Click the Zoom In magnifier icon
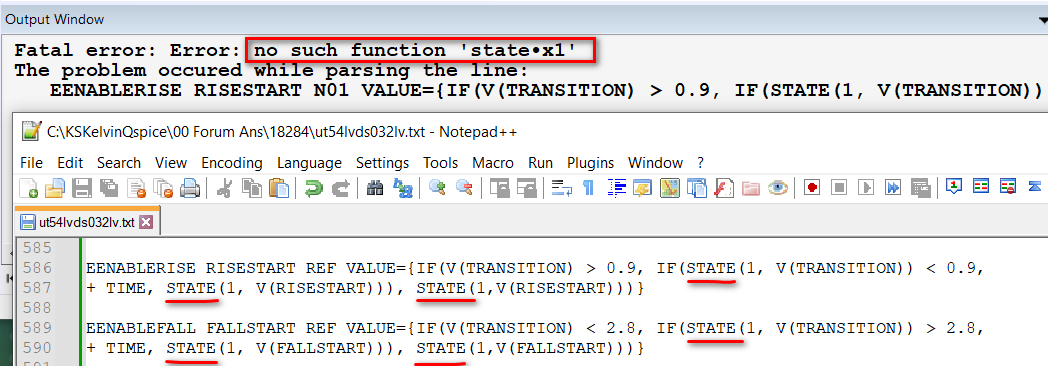The width and height of the screenshot is (1048, 366). (x=438, y=188)
